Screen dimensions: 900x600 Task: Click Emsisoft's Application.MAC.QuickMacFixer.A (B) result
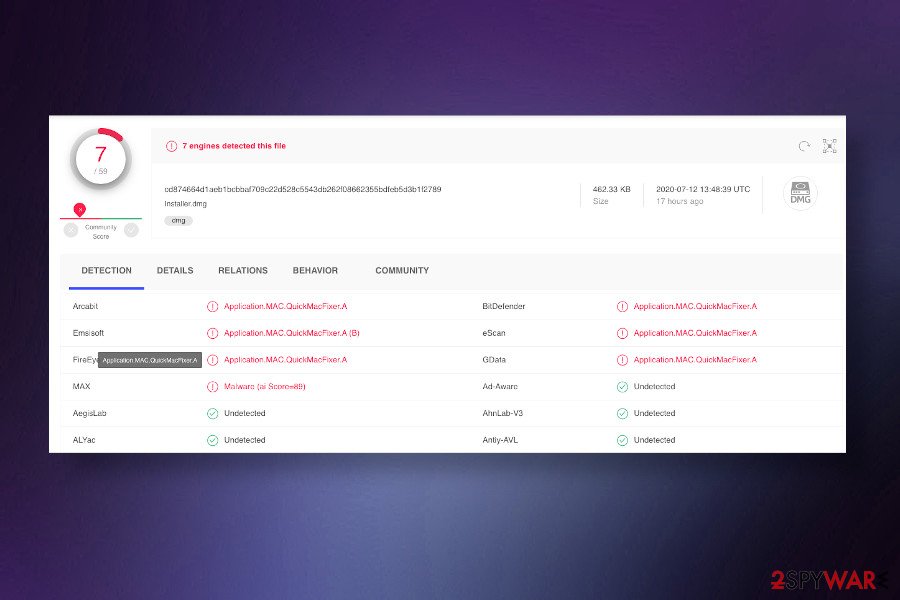point(292,333)
